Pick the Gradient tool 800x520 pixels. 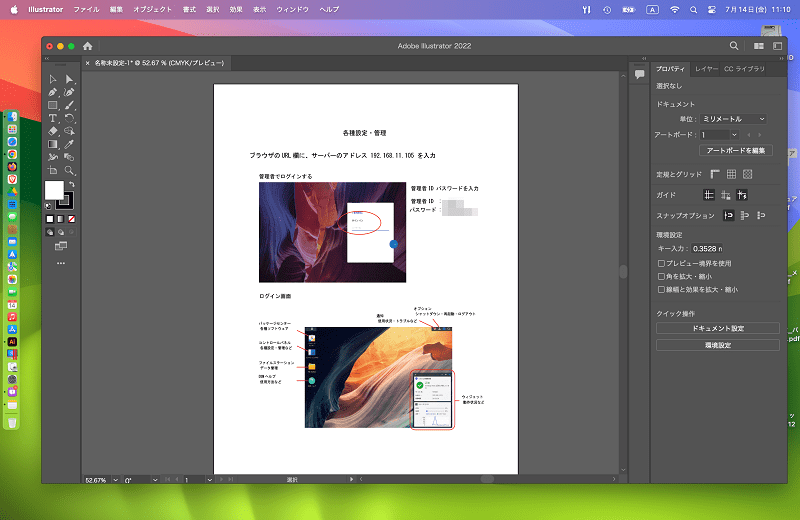[53, 144]
